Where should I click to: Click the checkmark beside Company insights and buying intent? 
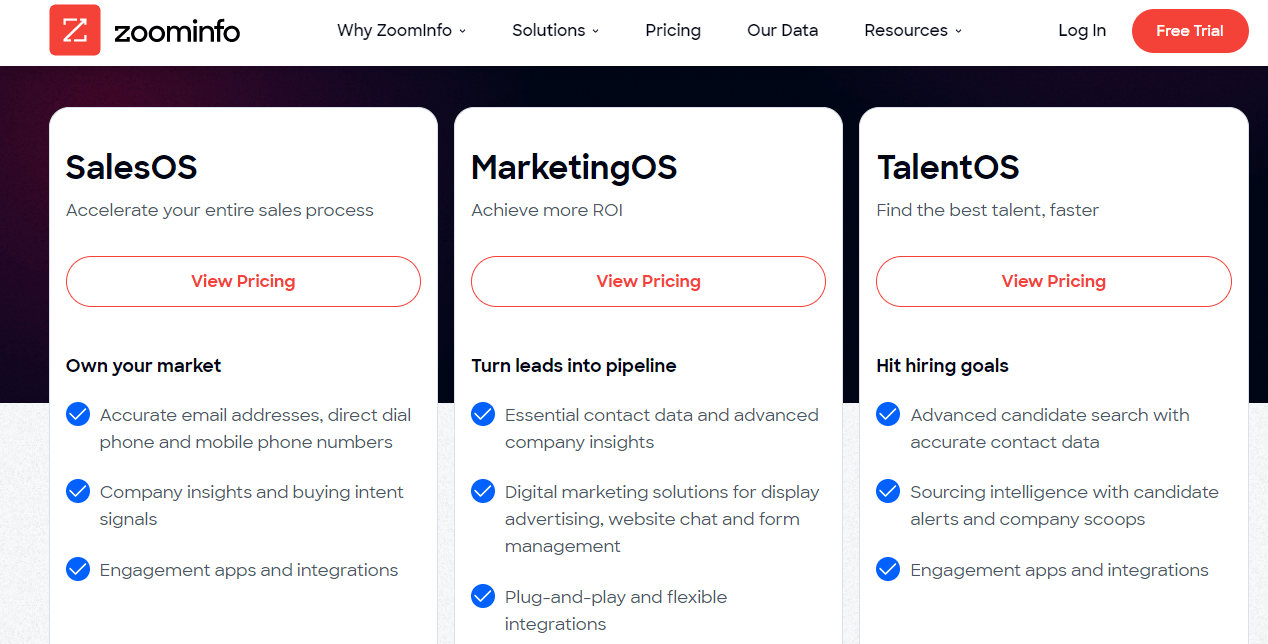coord(78,491)
